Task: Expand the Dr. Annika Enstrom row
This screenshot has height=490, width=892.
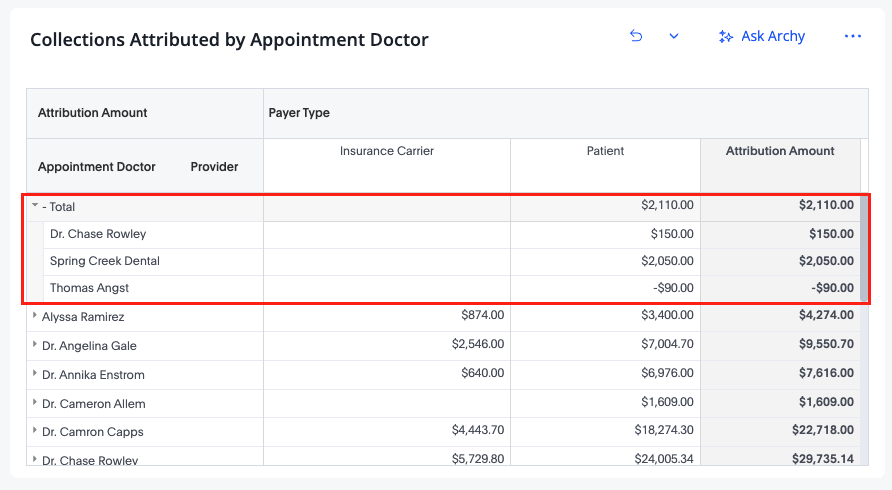Action: click(x=35, y=373)
